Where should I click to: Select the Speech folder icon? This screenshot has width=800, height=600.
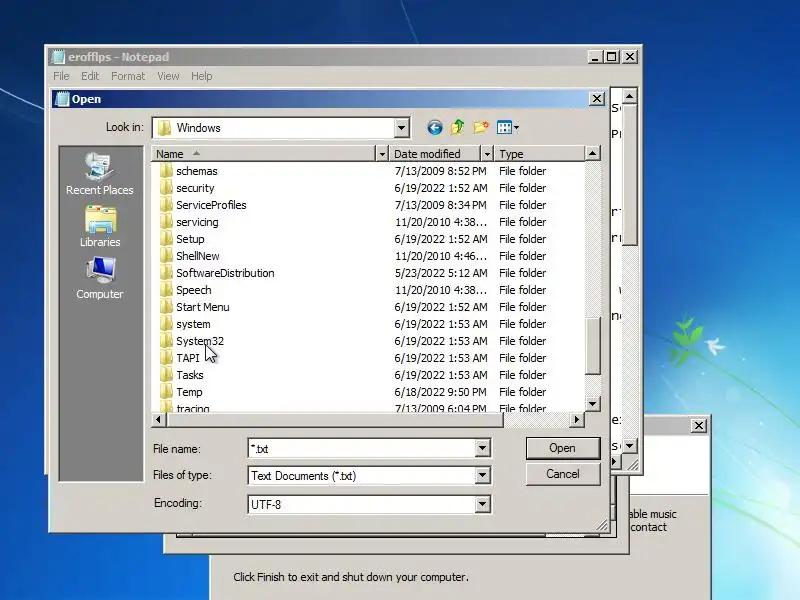tap(166, 290)
